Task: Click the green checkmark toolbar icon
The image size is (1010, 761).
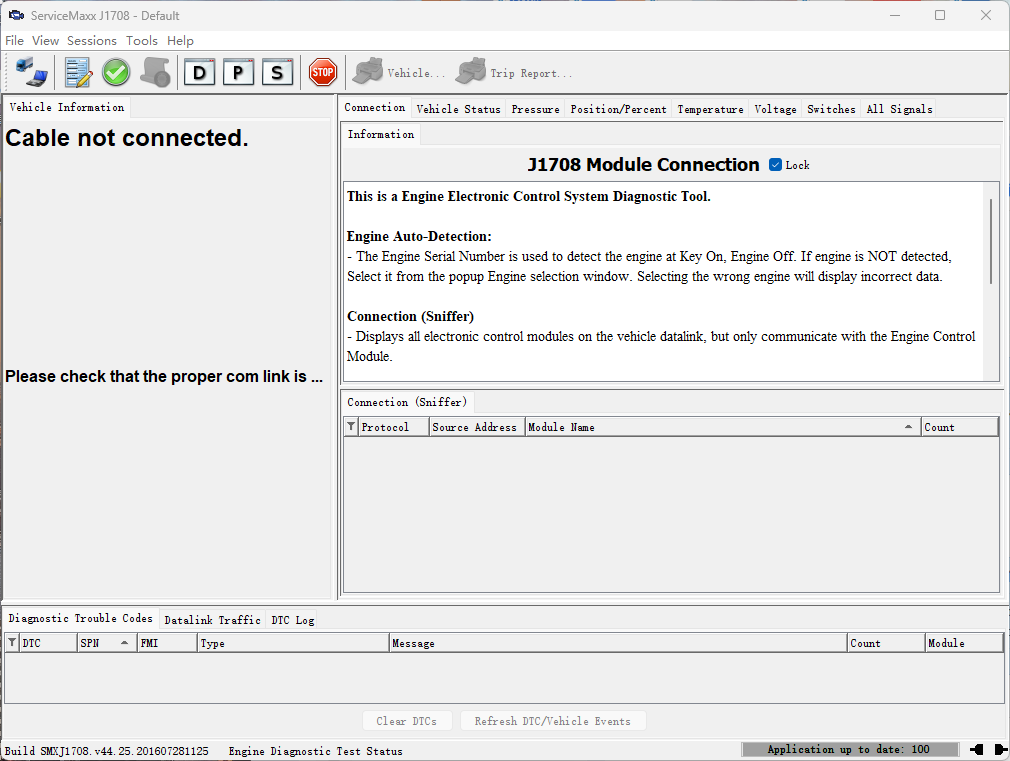Action: pos(116,72)
